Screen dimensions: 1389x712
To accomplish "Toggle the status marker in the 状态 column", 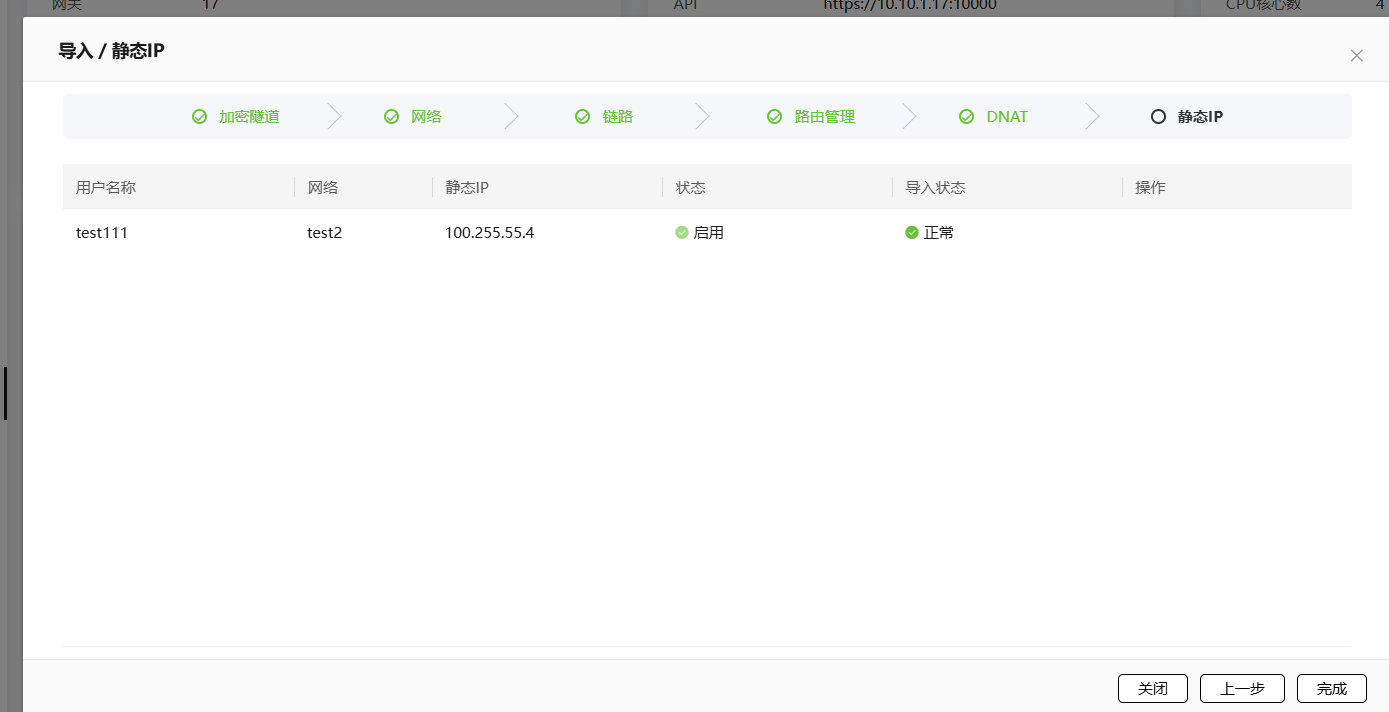I will pos(681,232).
